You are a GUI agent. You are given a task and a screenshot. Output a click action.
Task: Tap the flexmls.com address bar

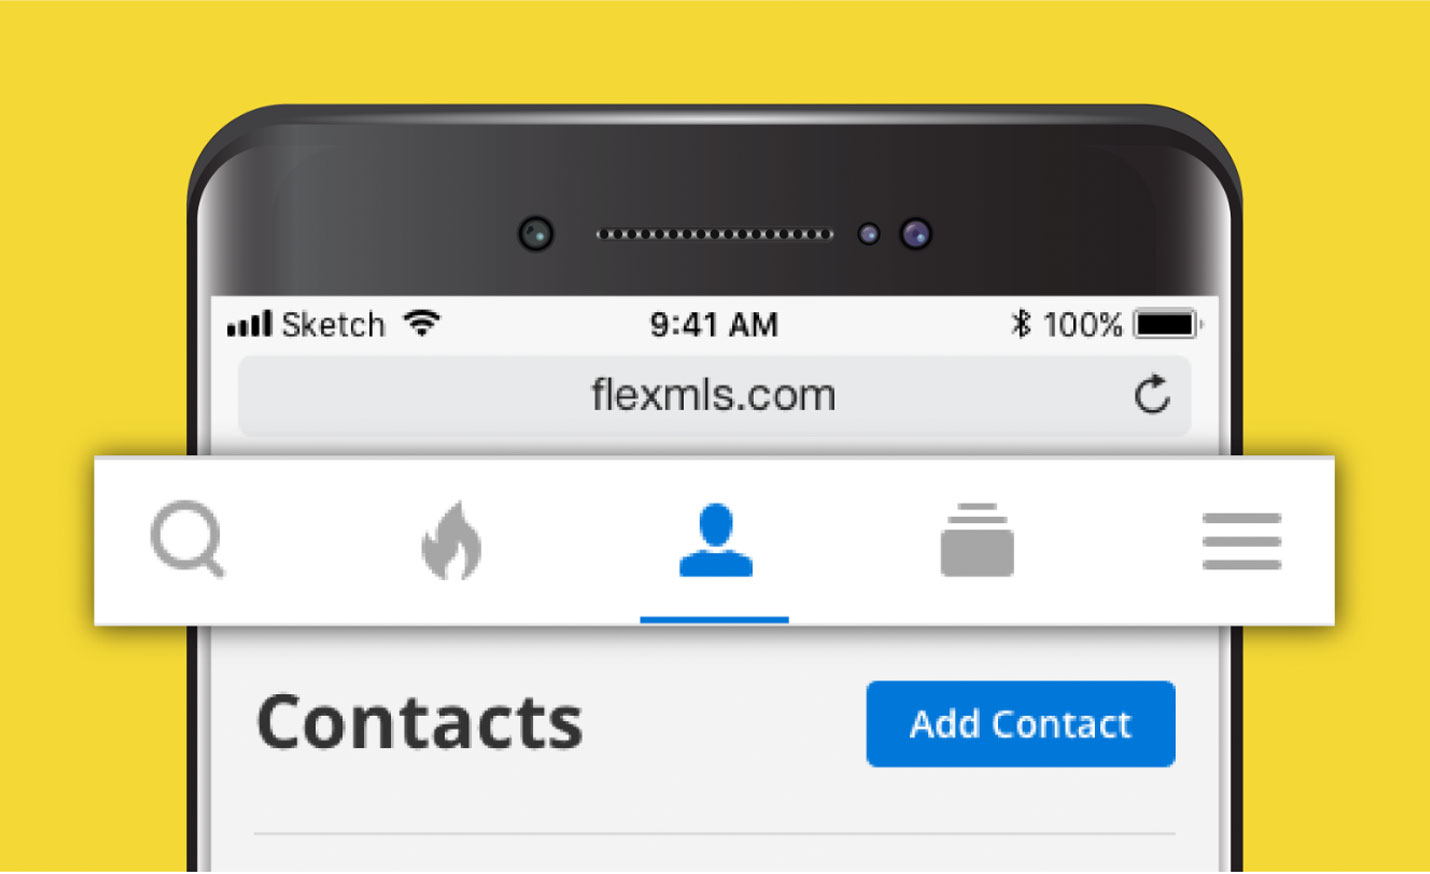(x=714, y=396)
